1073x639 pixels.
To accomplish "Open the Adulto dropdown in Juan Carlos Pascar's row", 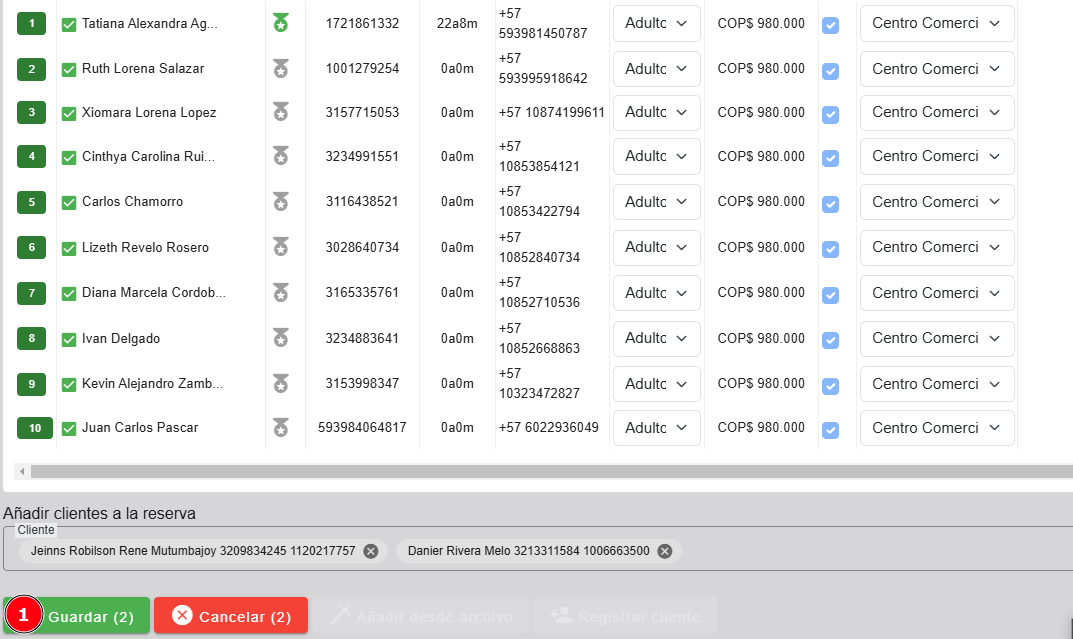I will pos(656,428).
